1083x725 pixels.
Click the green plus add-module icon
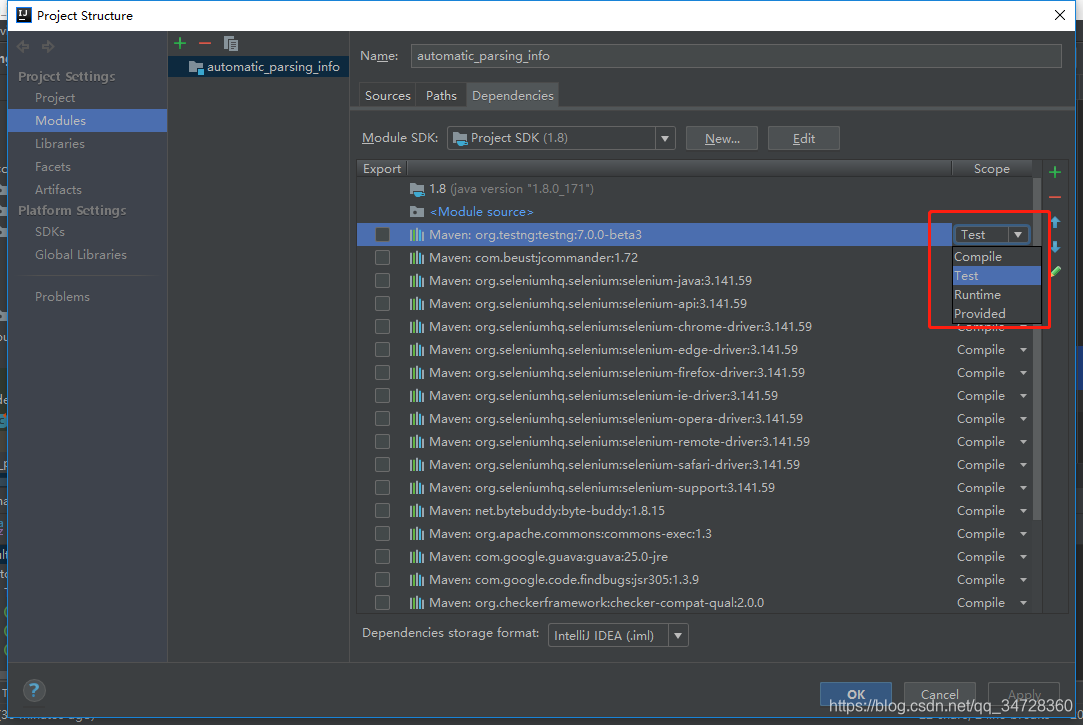tap(180, 44)
